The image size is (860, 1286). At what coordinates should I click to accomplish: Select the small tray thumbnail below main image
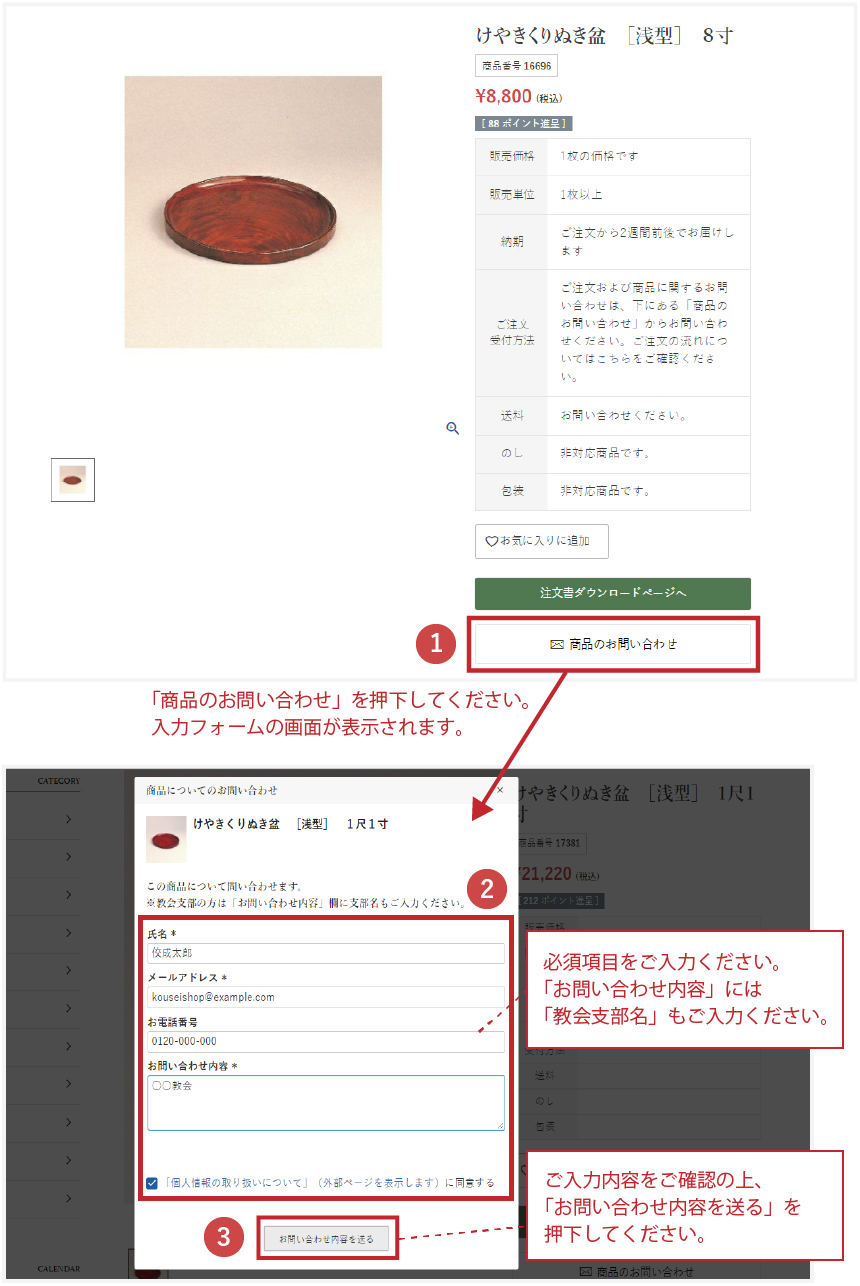click(73, 480)
